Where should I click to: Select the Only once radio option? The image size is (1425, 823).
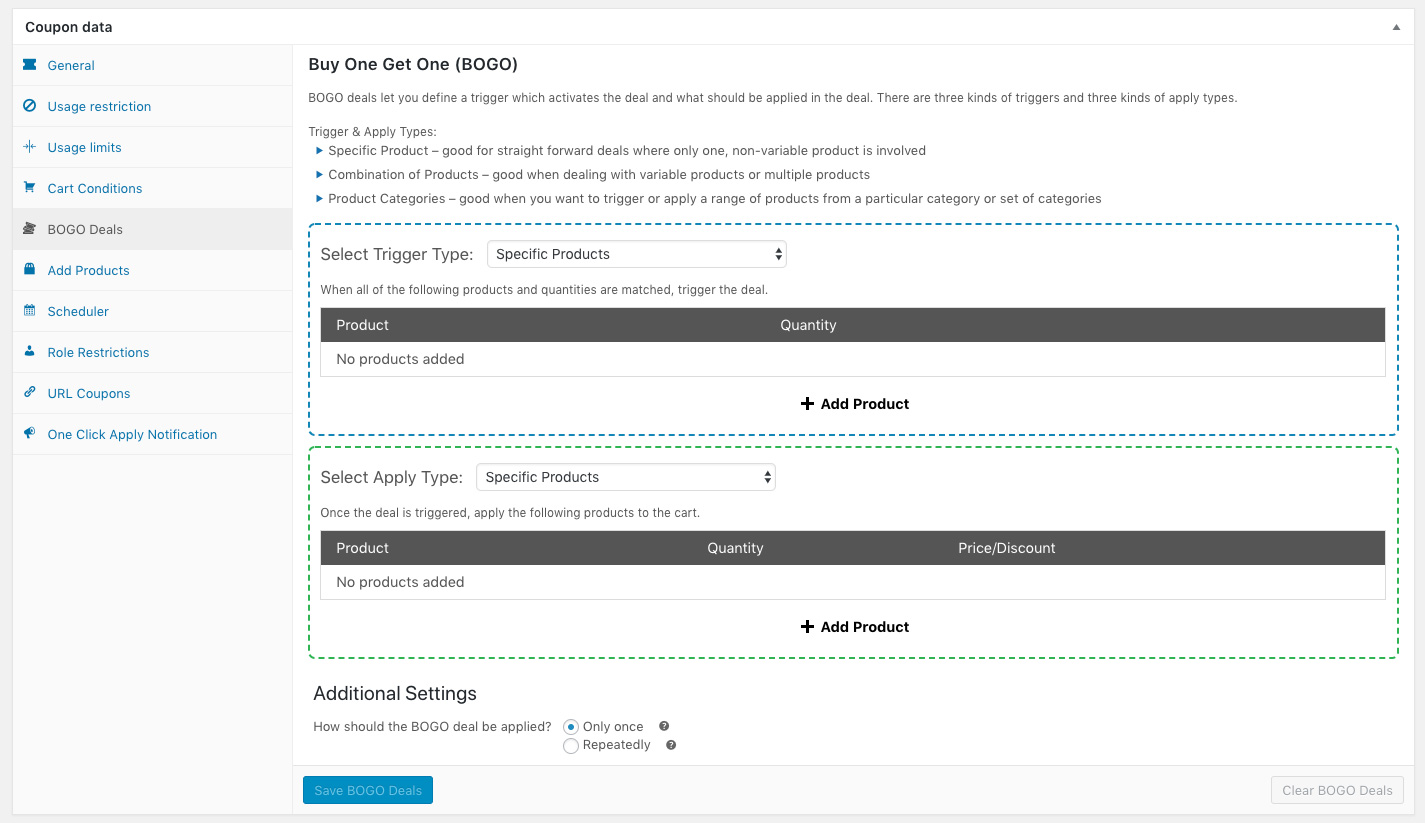[571, 727]
